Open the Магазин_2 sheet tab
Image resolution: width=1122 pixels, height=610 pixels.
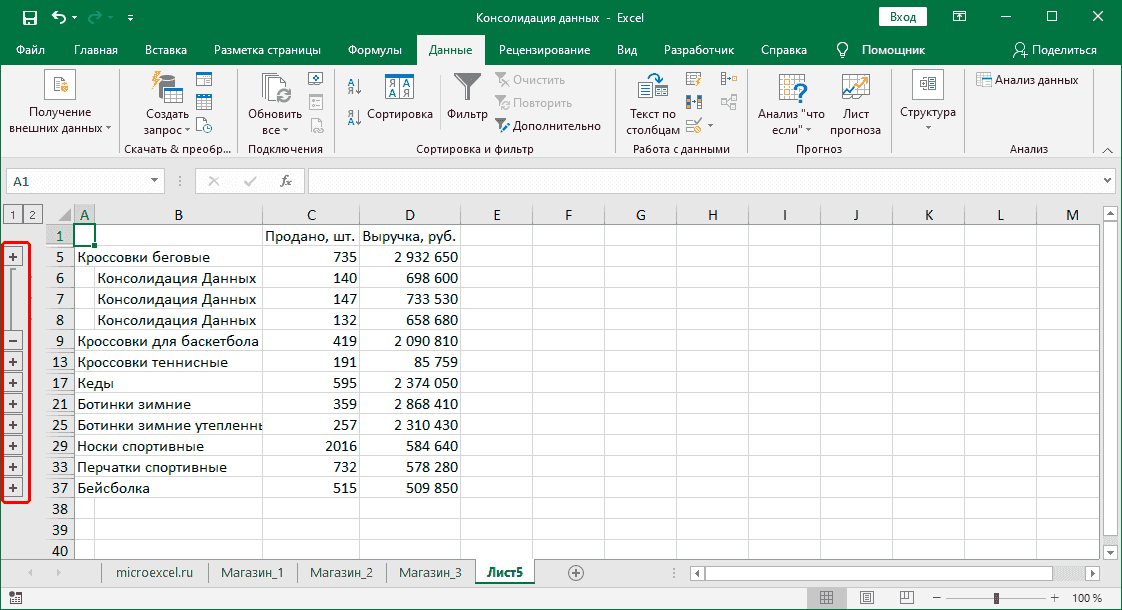[341, 572]
